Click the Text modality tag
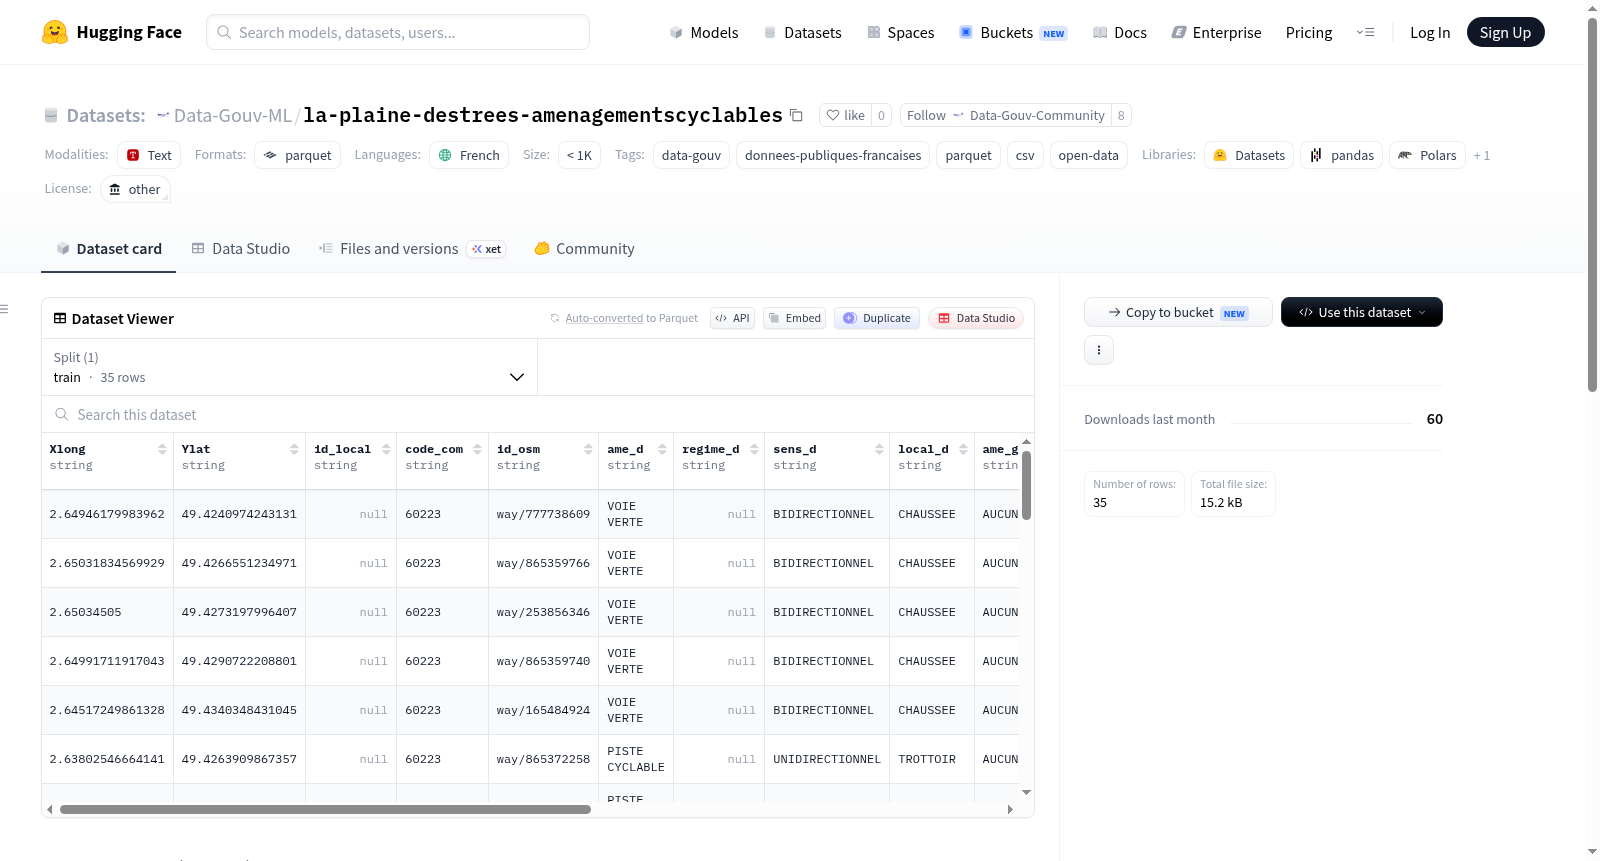Screen dimensions: 1600x861 149,155
